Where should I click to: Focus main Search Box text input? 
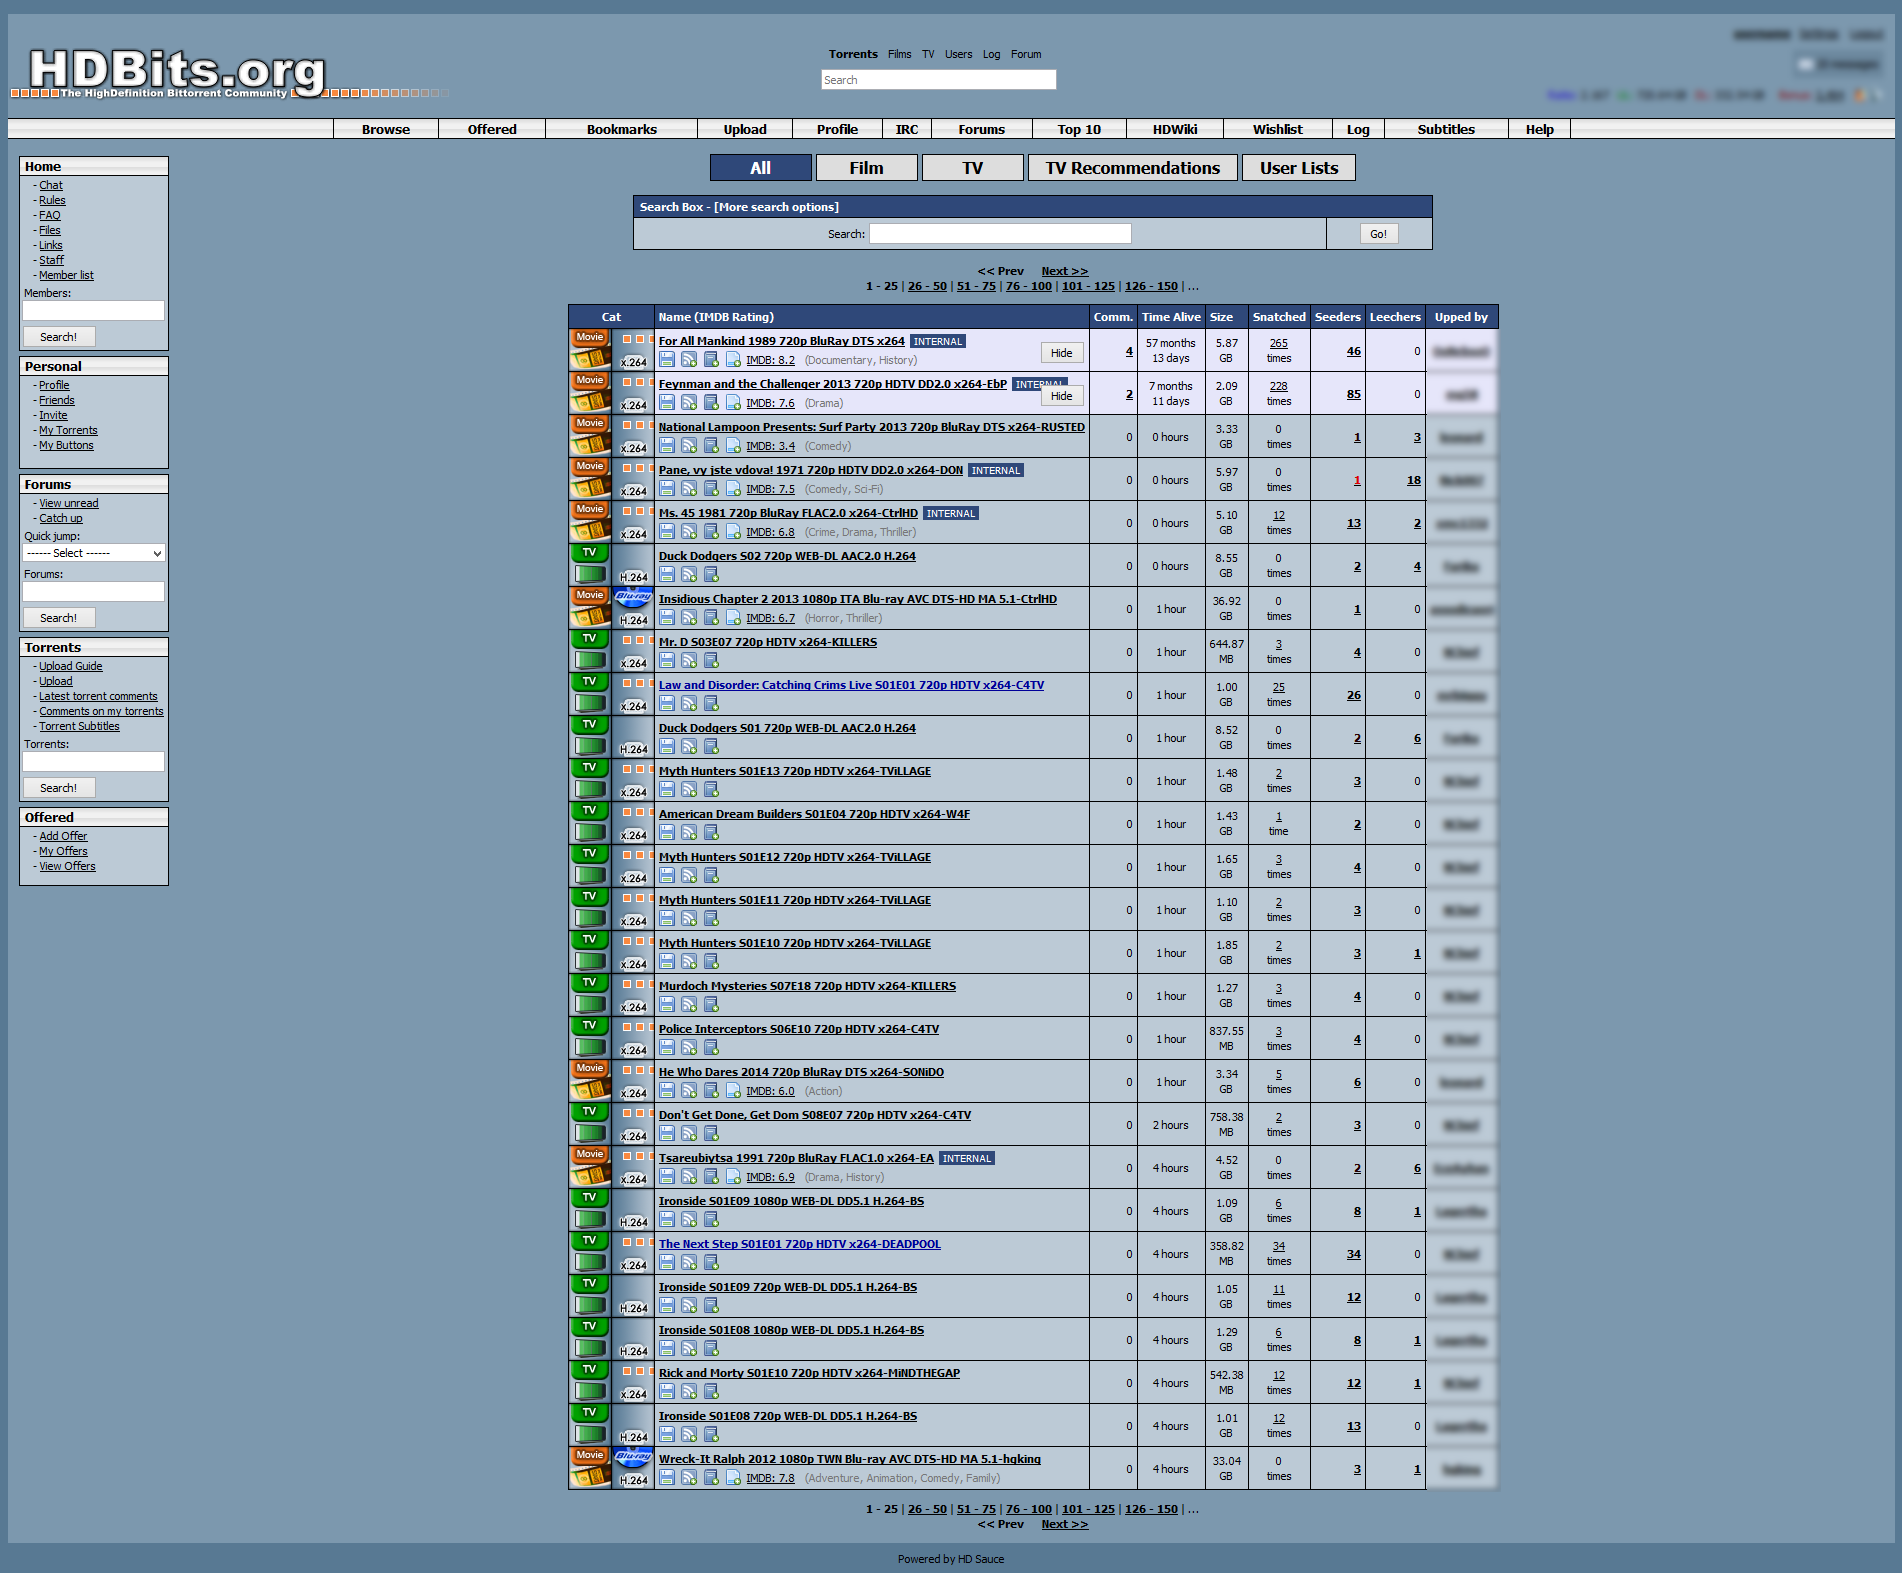point(1000,234)
